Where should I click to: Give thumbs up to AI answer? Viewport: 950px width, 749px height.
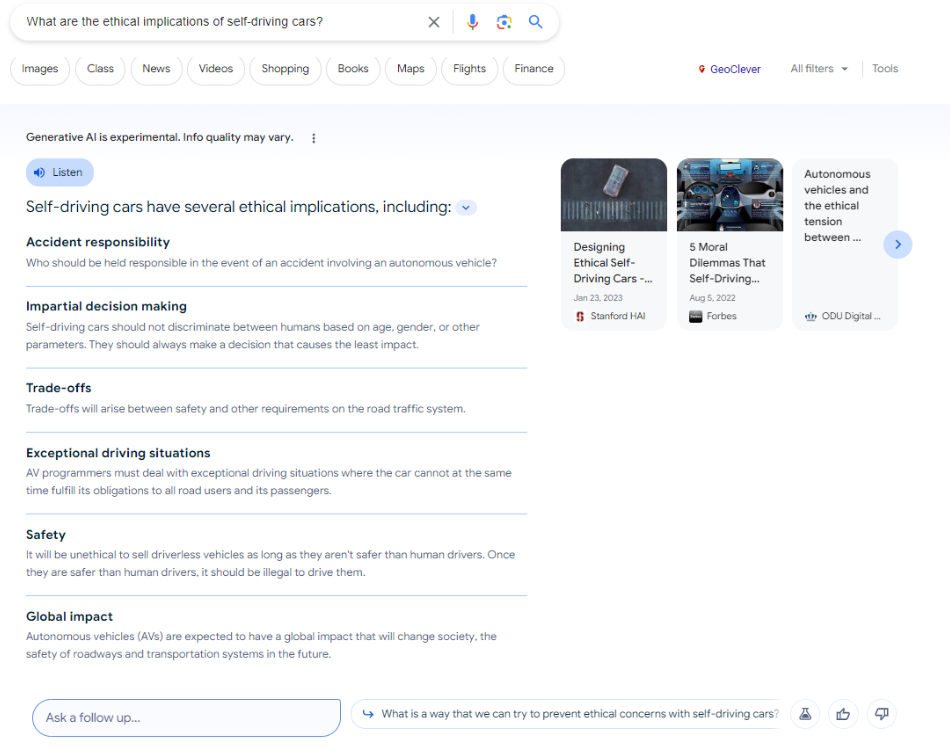coord(843,714)
